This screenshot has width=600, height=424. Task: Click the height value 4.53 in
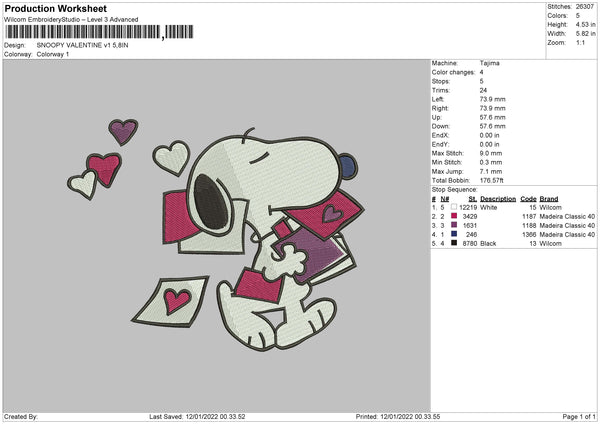tap(585, 24)
